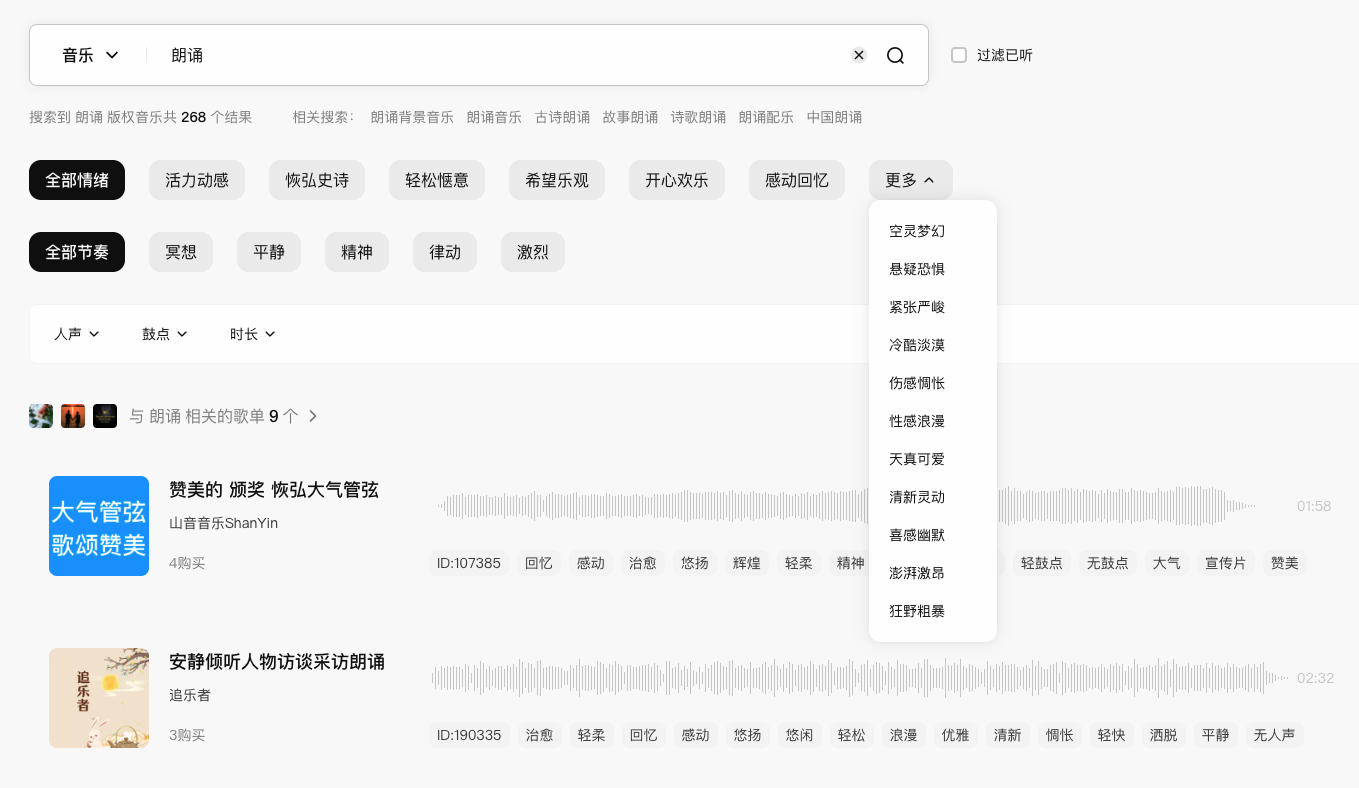Filter by 律动 rhythm
This screenshot has width=1359, height=788.
445,252
